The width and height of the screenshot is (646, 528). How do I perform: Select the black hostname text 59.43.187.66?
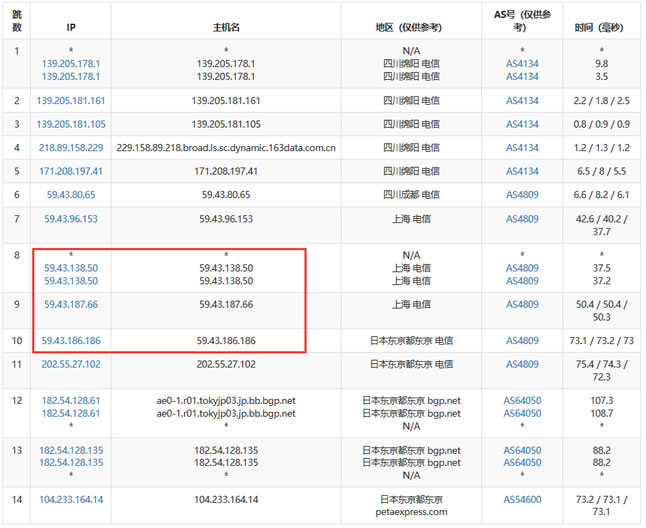(x=226, y=304)
